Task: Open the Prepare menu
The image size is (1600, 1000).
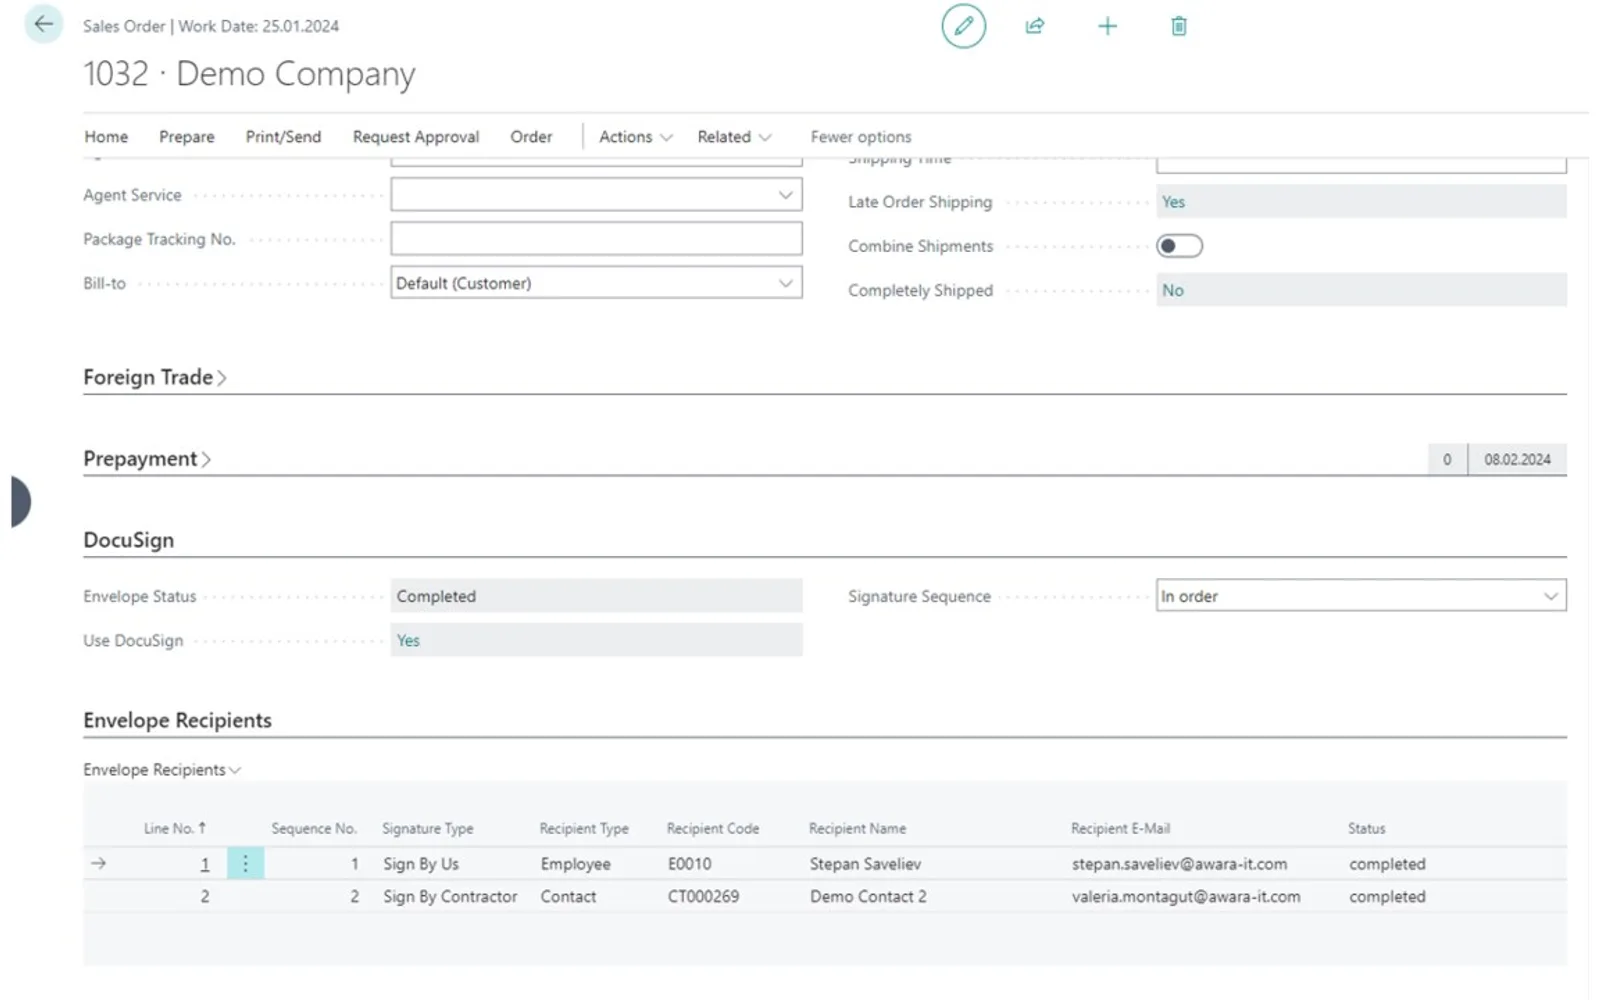Action: click(187, 137)
